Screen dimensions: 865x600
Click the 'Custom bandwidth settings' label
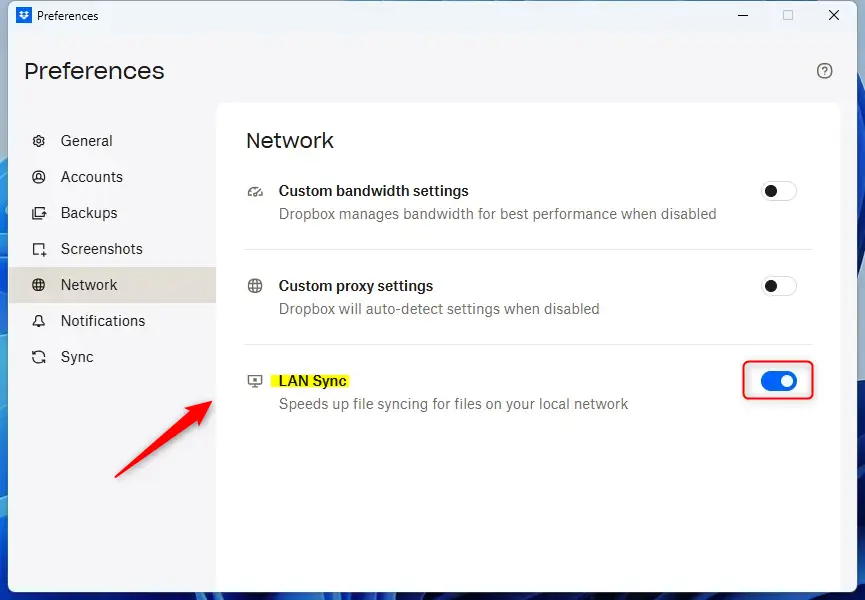[373, 191]
